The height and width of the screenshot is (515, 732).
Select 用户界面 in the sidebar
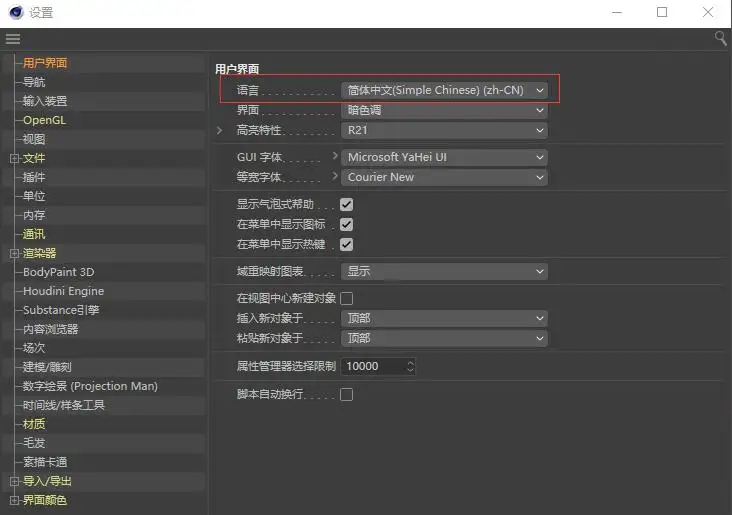pyautogui.click(x=45, y=63)
